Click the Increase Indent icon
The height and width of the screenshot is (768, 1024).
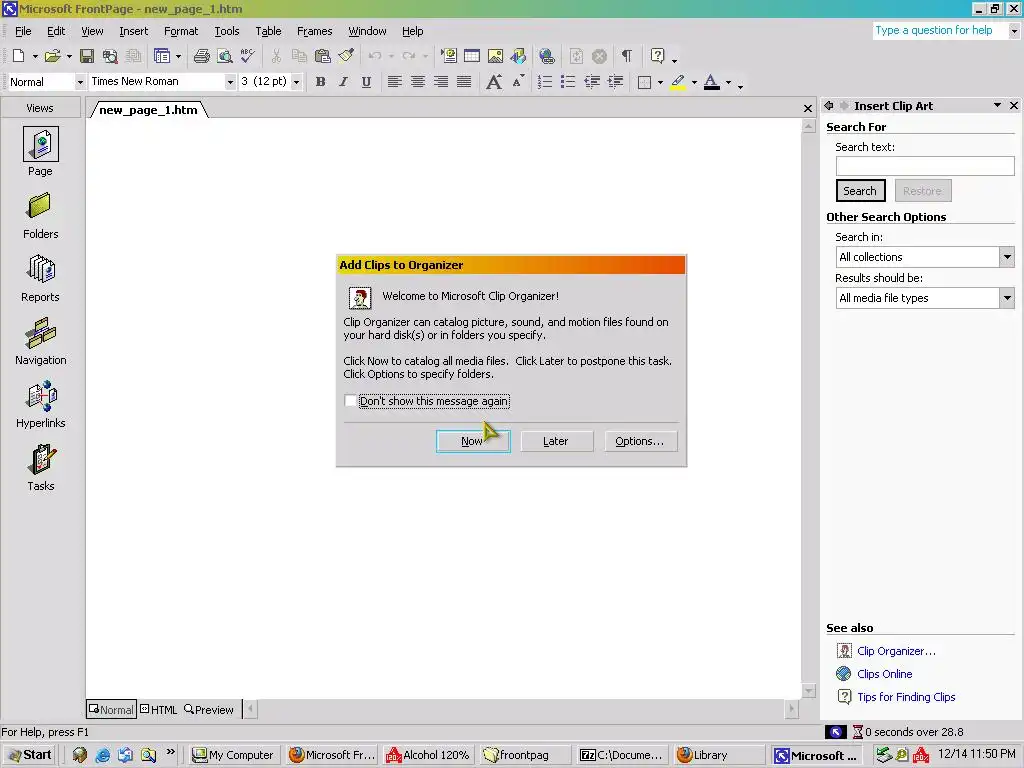click(615, 82)
